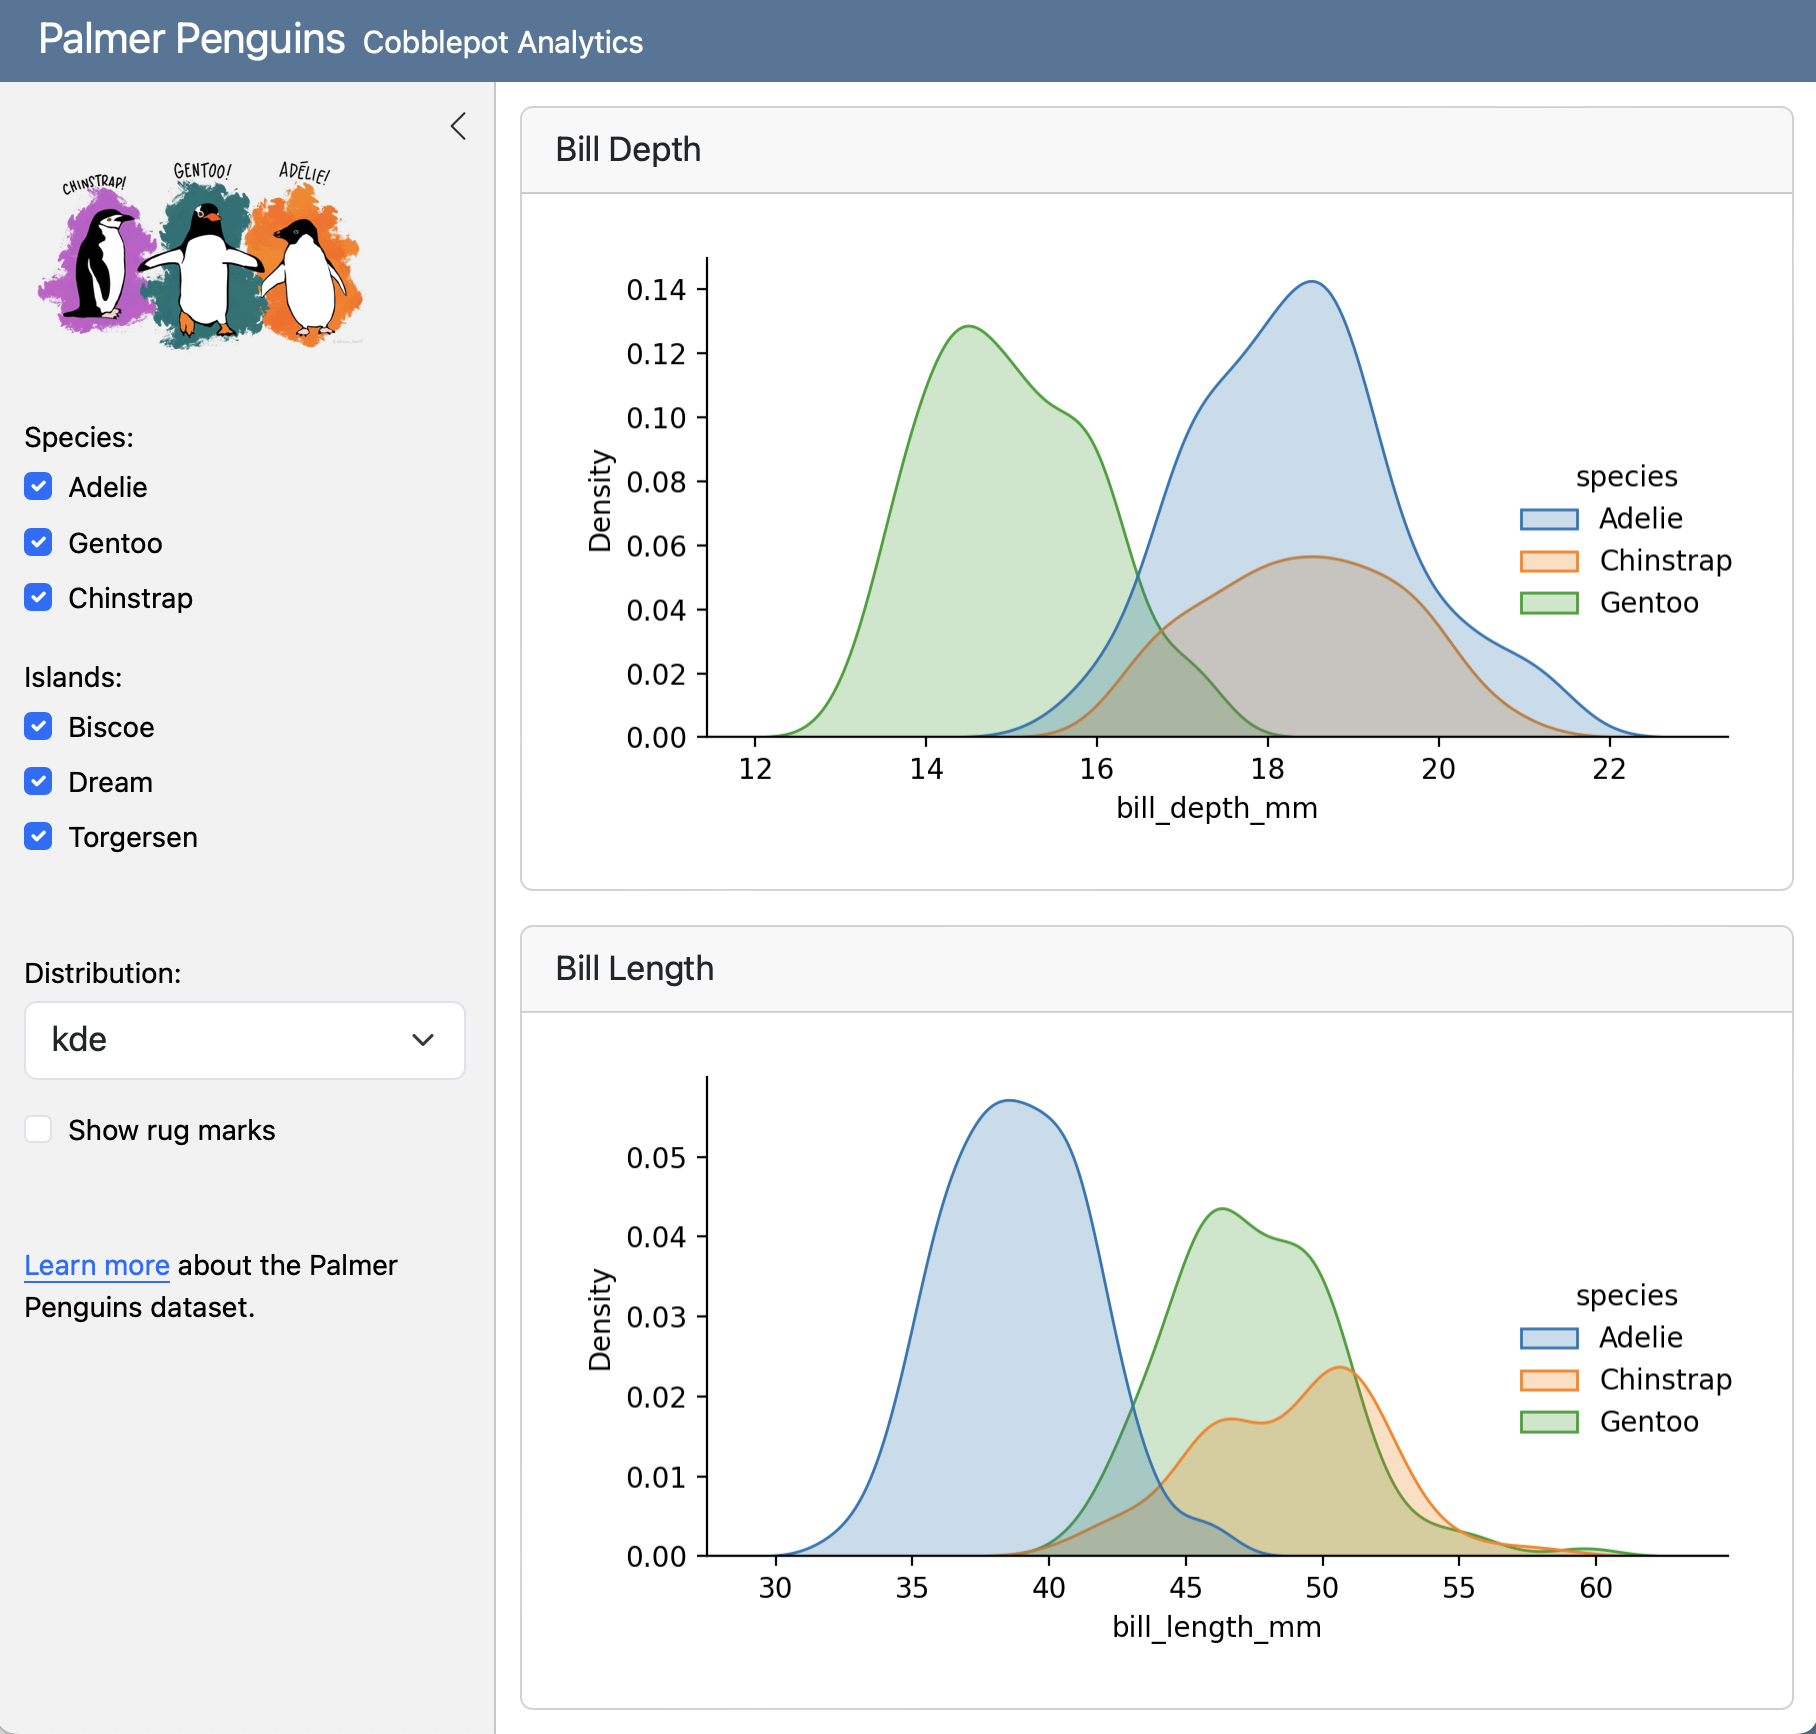Click the kde dropdown chevron

424,1040
